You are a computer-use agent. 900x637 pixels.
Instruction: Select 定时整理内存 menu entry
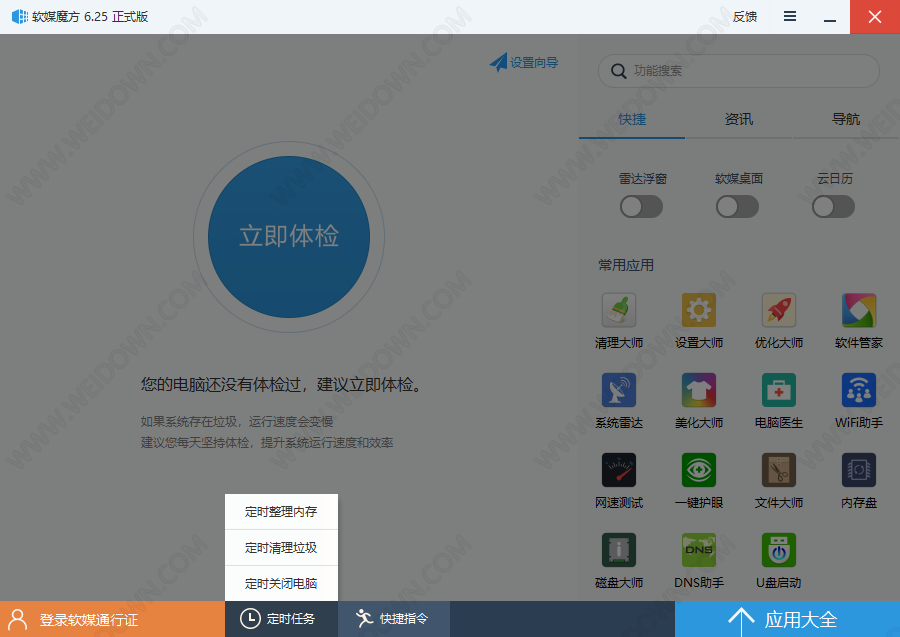click(281, 511)
